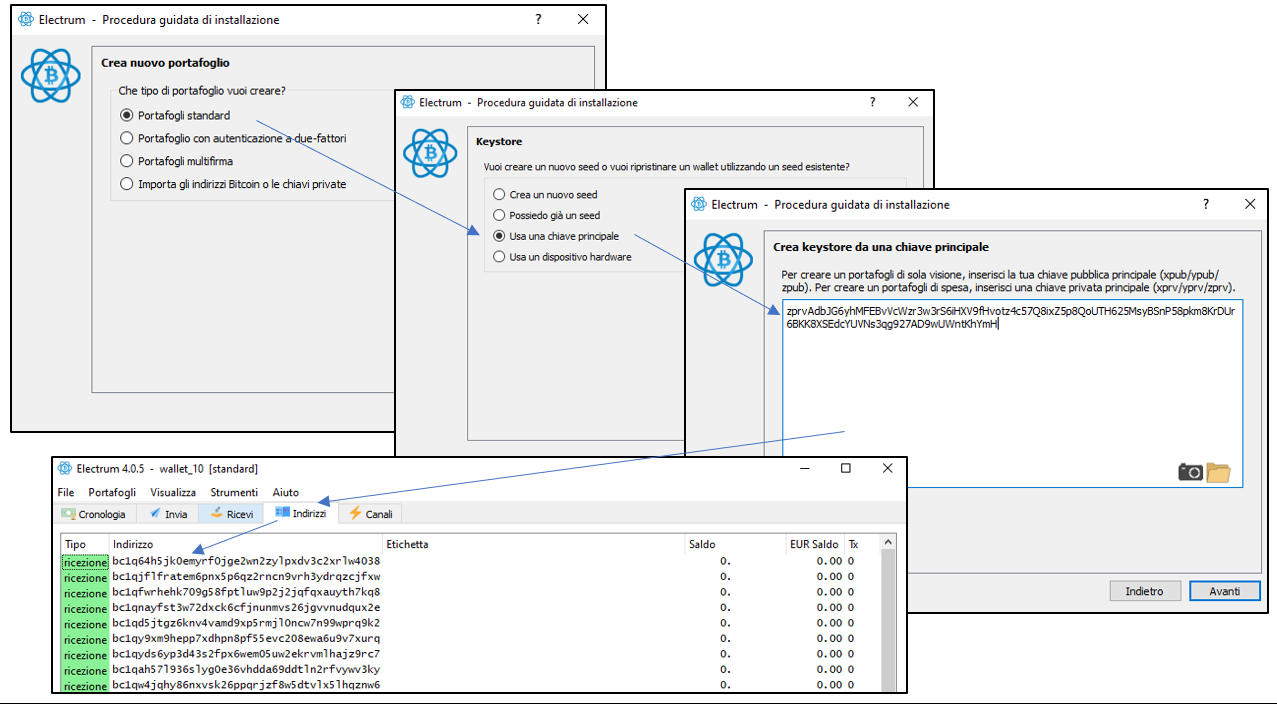Click into master key text field
This screenshot has height=704, width=1277.
coord(1012,393)
